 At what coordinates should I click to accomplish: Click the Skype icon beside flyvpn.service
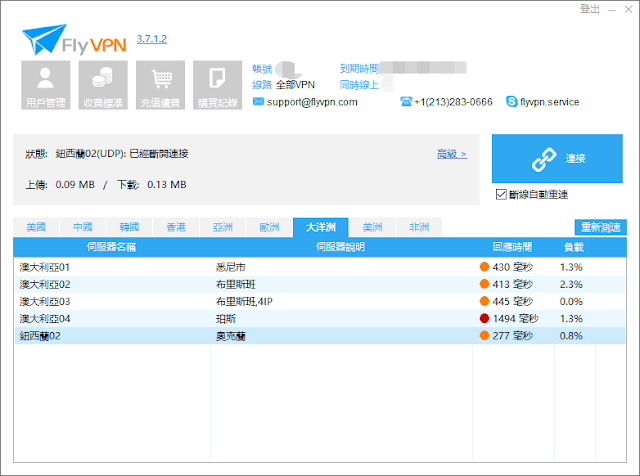pos(511,101)
